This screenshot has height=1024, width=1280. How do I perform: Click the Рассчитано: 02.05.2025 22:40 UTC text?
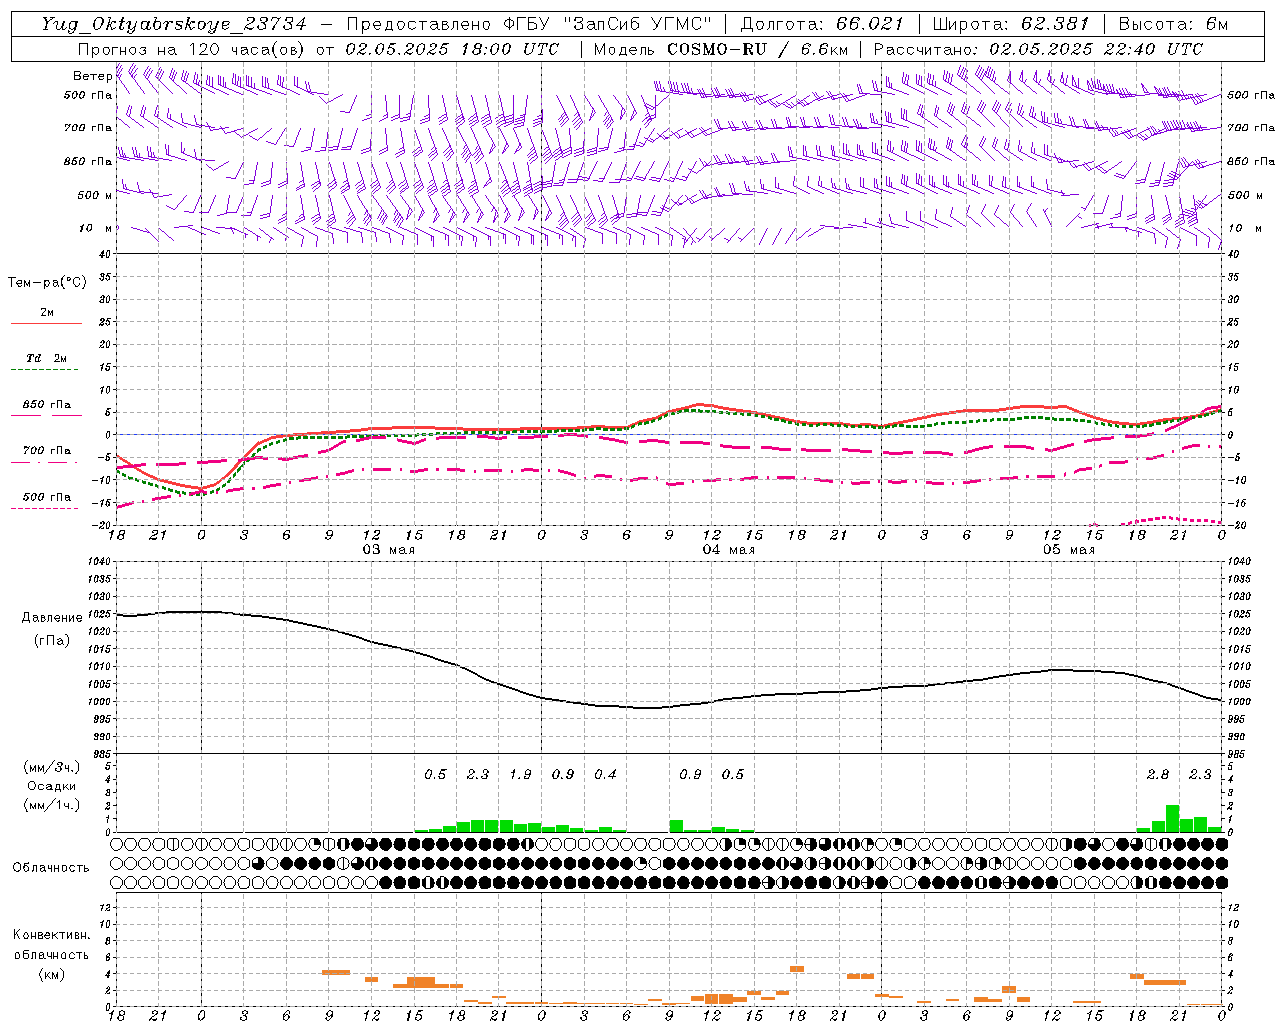click(x=1038, y=49)
